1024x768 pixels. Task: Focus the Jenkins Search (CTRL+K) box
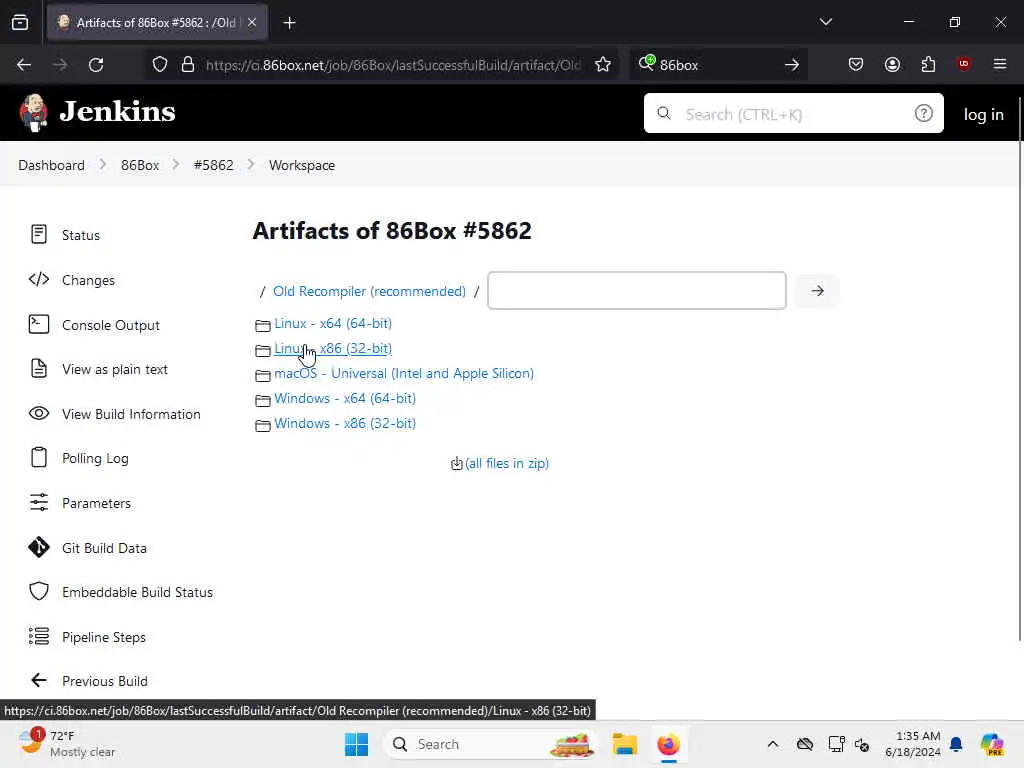pyautogui.click(x=793, y=114)
